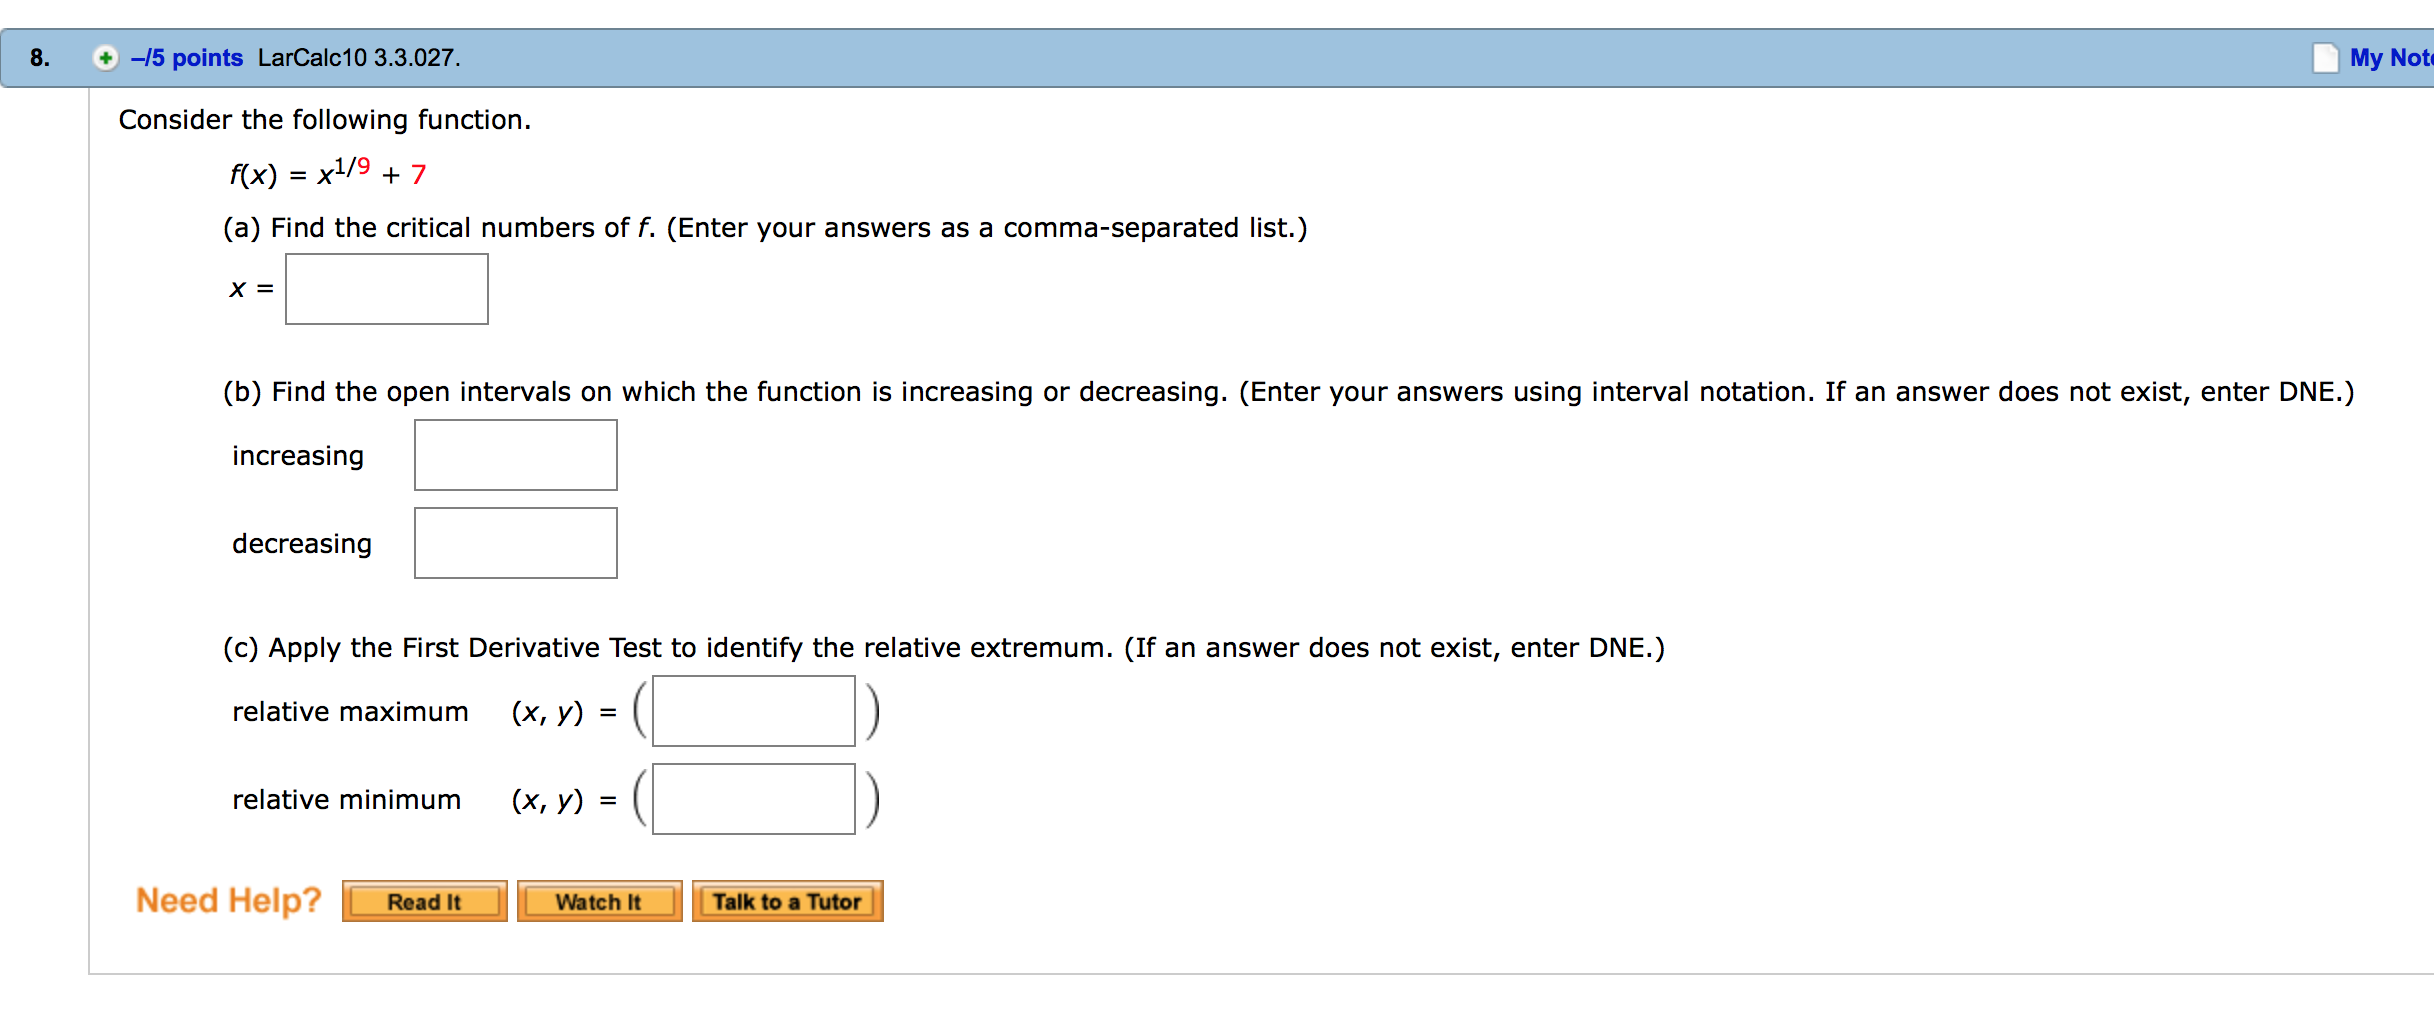The image size is (2434, 1020).
Task: Focus the critical numbers x answer box
Action: (387, 289)
